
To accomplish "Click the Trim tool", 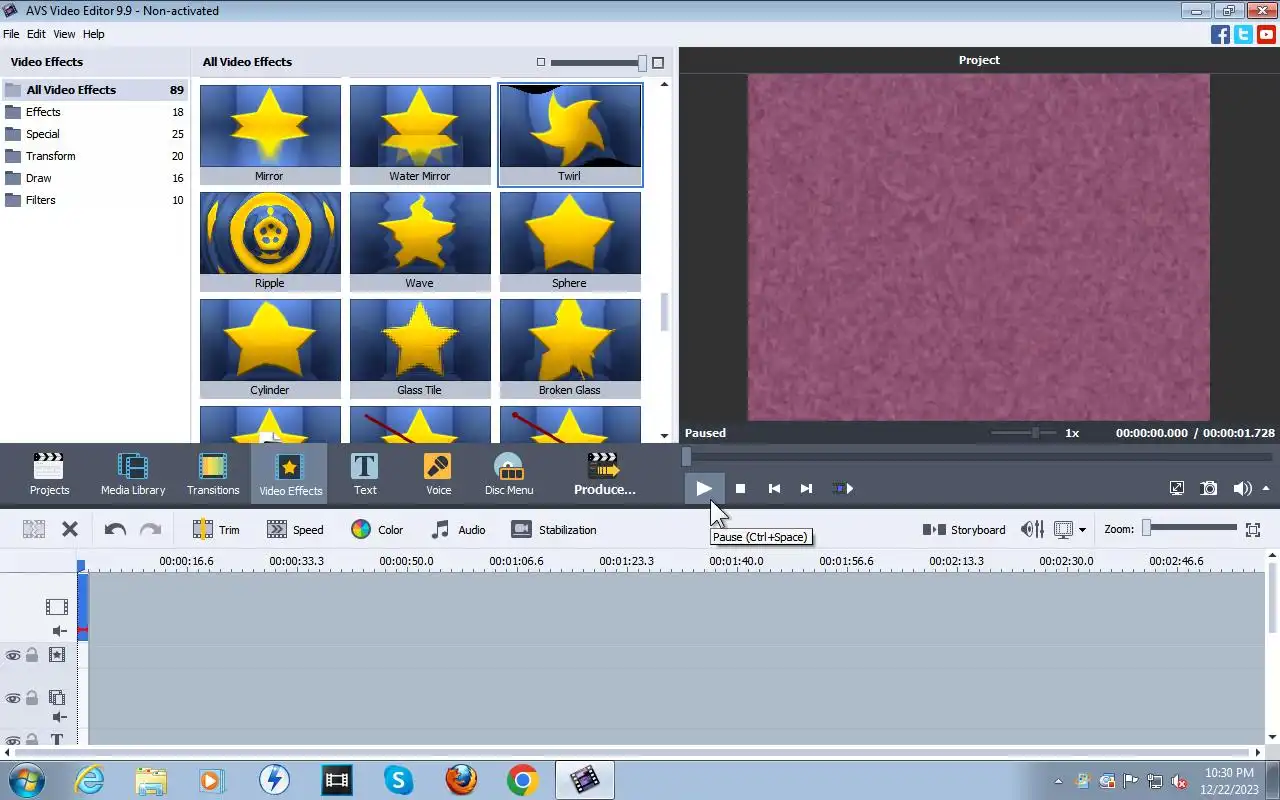I will point(217,530).
